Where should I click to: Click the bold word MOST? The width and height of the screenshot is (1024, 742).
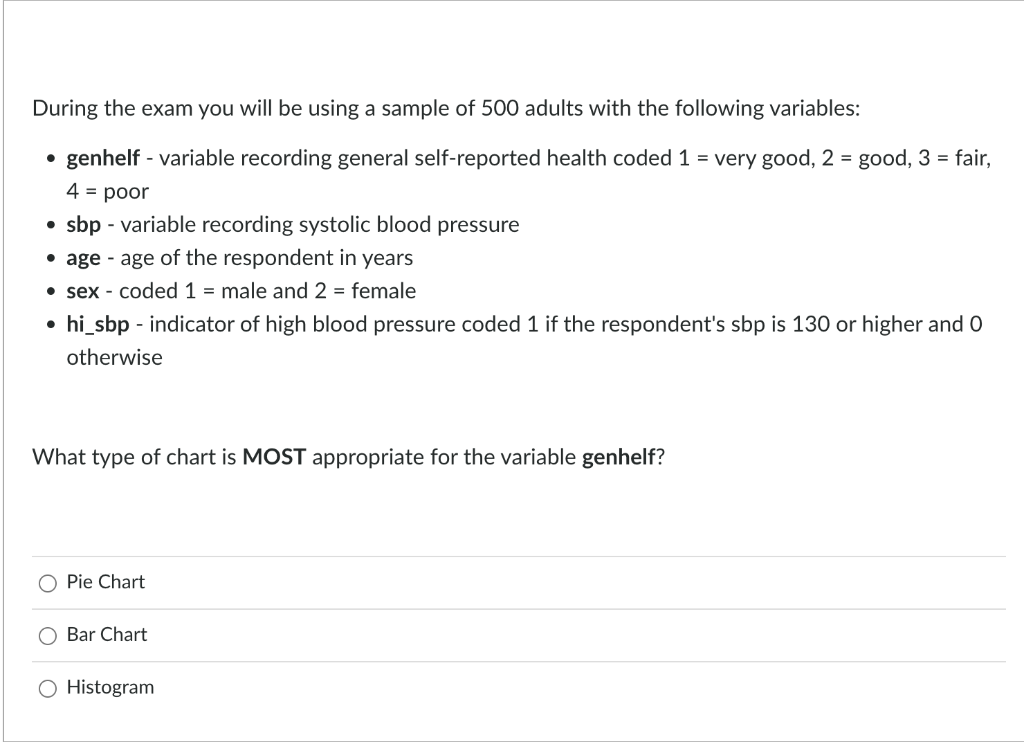tap(274, 457)
